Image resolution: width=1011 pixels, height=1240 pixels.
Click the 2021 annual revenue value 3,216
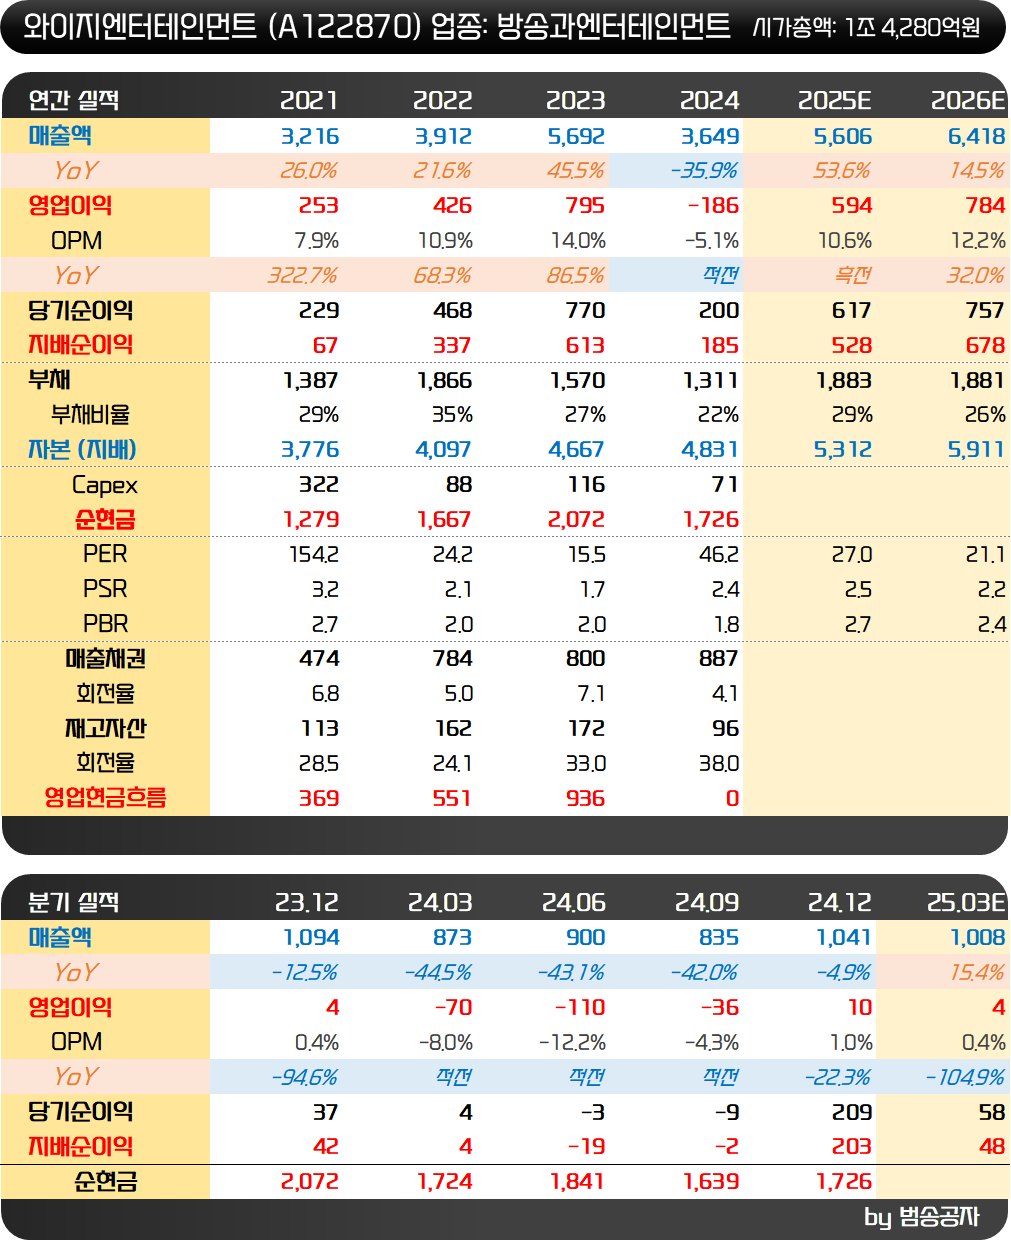pos(309,136)
